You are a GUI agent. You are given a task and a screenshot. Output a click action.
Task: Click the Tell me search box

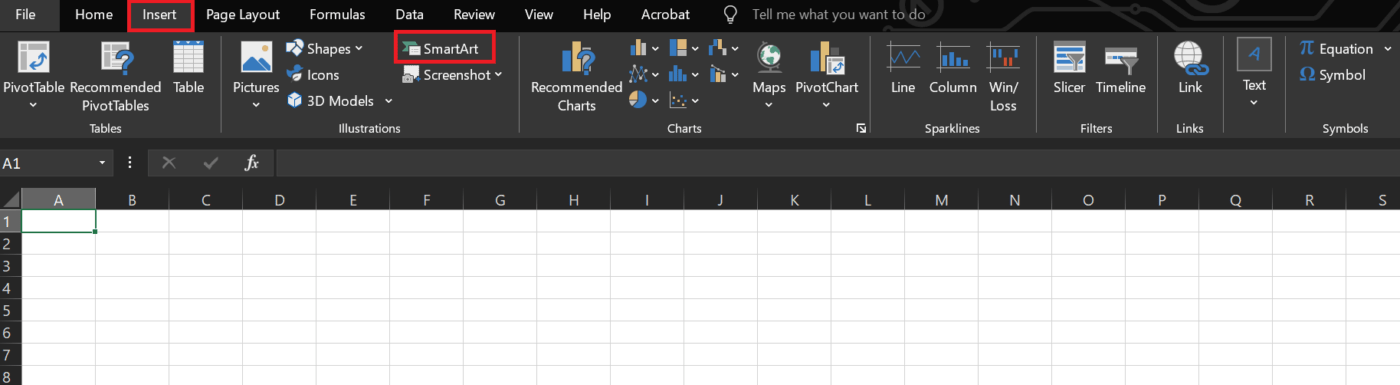coord(838,15)
